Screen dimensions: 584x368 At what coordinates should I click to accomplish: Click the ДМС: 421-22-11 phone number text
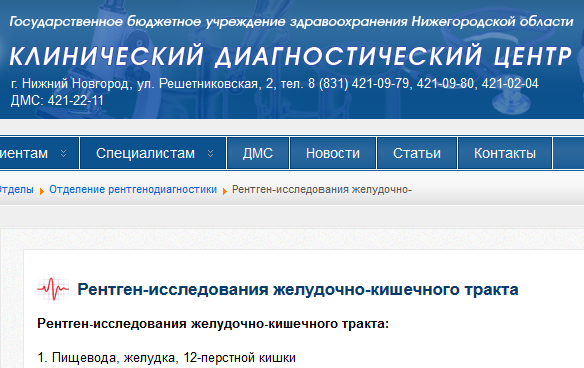click(x=57, y=101)
